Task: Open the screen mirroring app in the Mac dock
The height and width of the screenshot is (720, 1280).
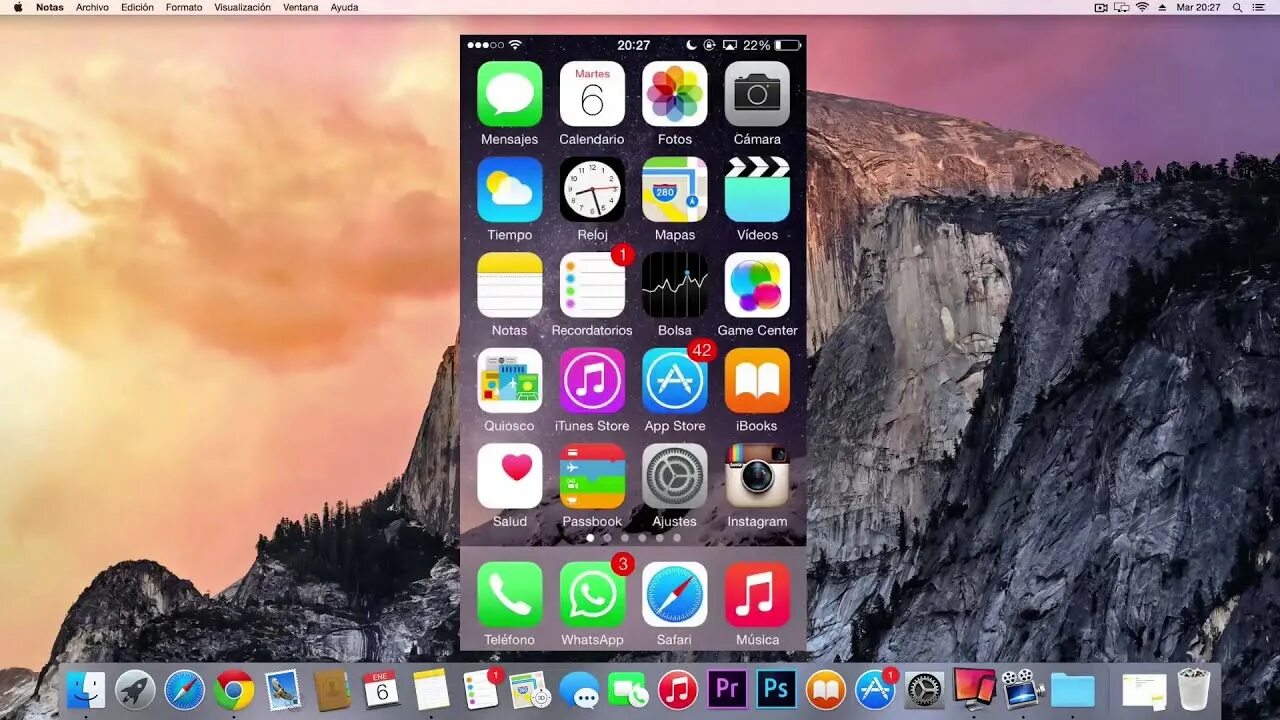Action: pos(974,688)
